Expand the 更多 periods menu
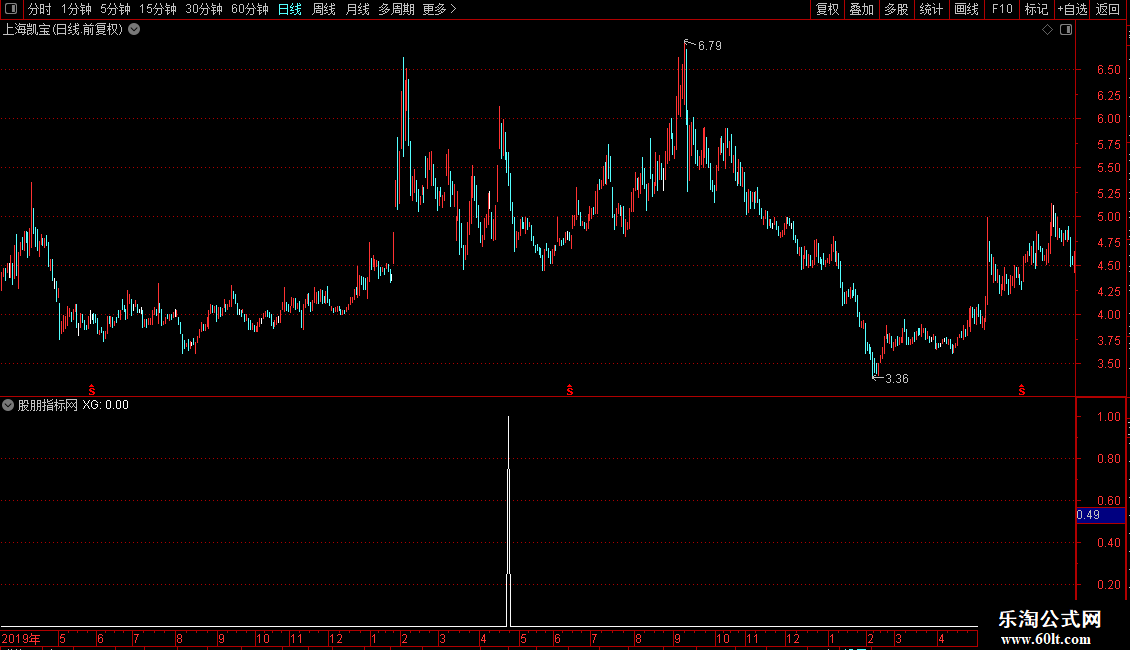Viewport: 1130px width, 650px height. pos(439,9)
